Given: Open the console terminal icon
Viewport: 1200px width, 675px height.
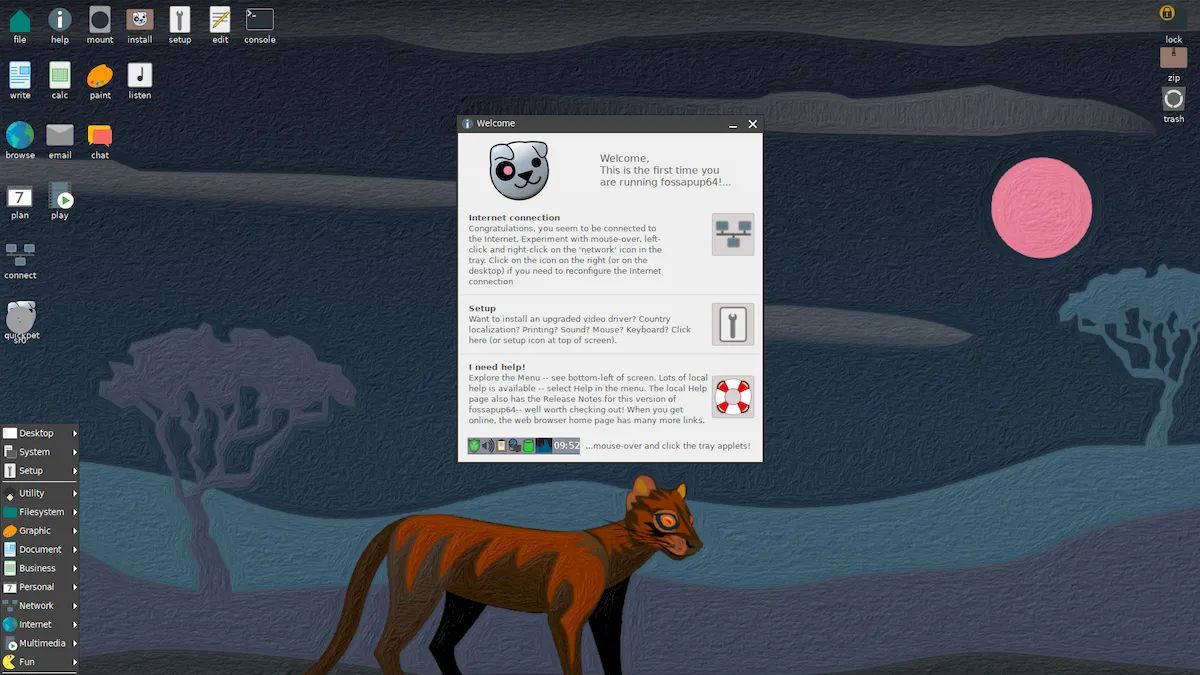Looking at the screenshot, I should click(259, 21).
